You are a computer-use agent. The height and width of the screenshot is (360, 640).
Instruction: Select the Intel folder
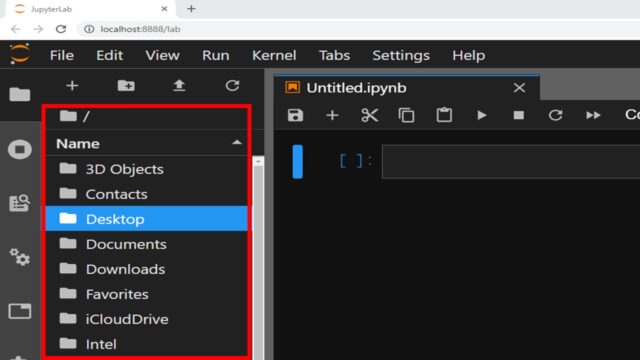tap(147, 344)
